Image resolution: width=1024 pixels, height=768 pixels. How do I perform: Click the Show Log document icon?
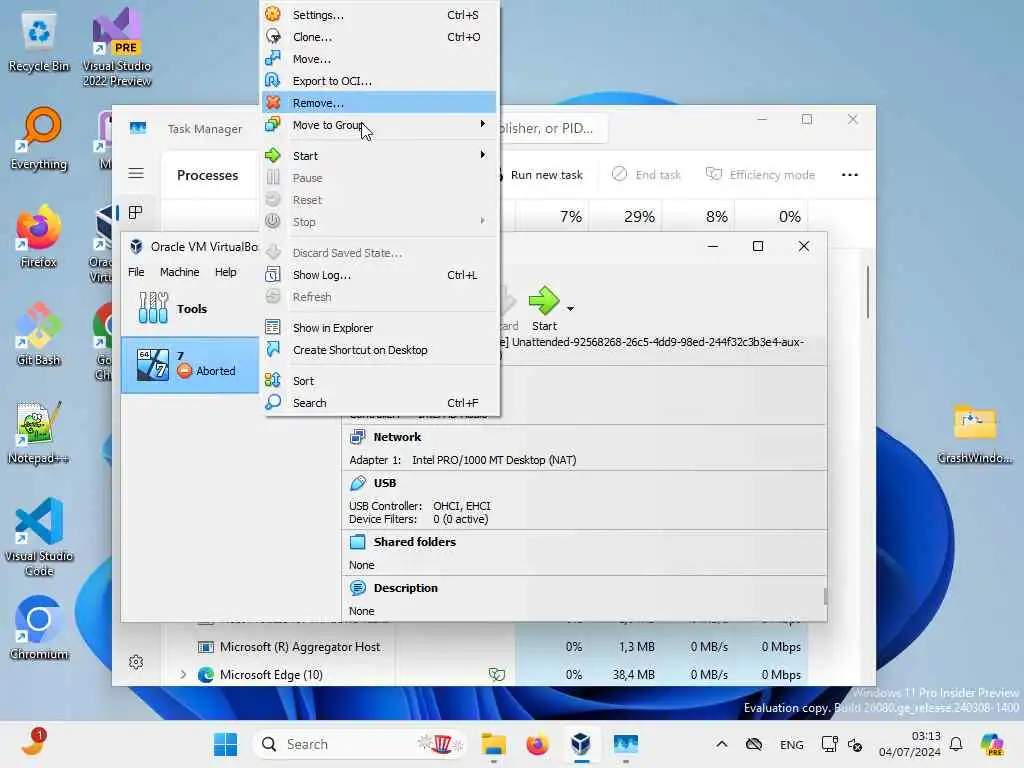(x=273, y=274)
